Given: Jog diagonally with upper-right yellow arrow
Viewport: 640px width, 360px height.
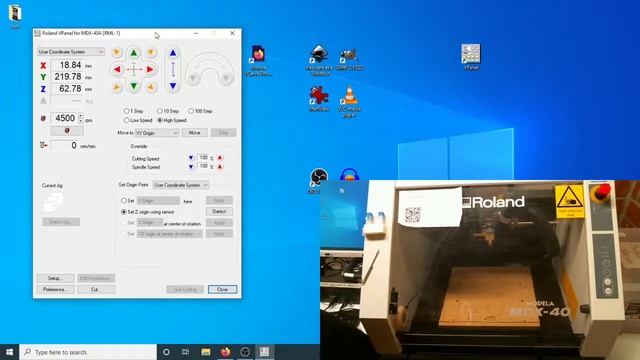Looking at the screenshot, I should pos(151,52).
